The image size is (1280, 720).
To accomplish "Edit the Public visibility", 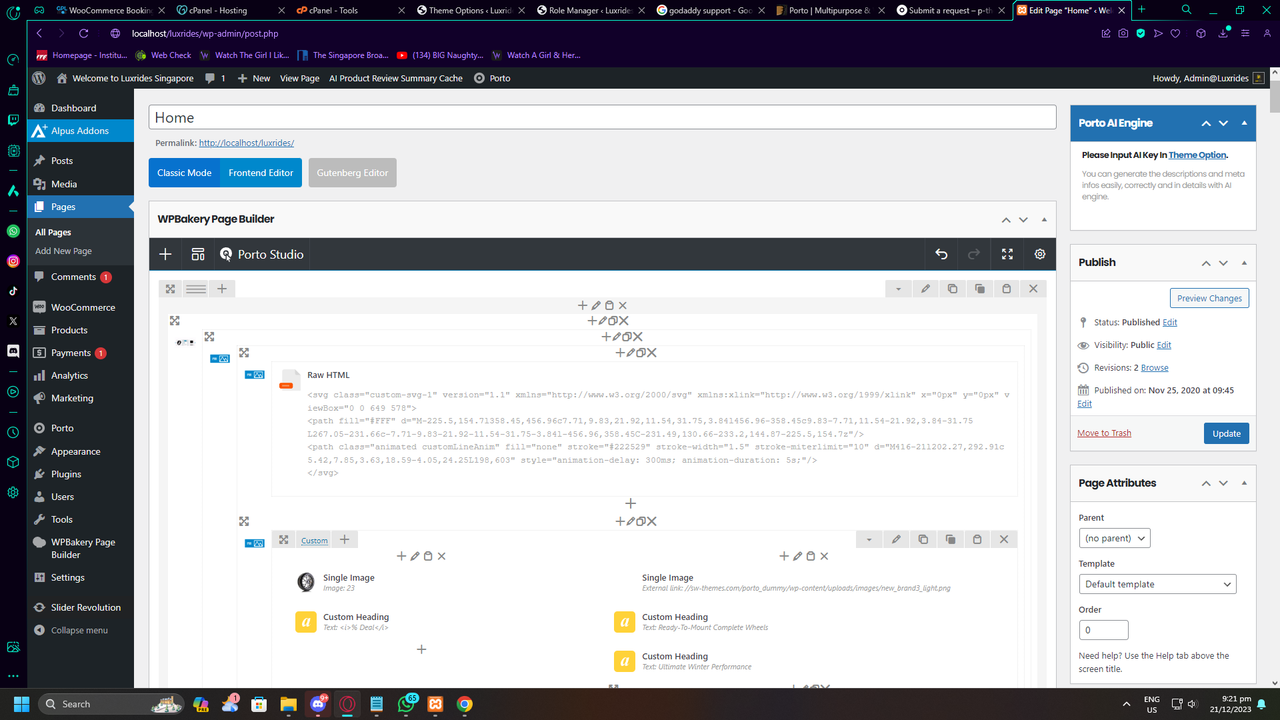I will point(1164,345).
